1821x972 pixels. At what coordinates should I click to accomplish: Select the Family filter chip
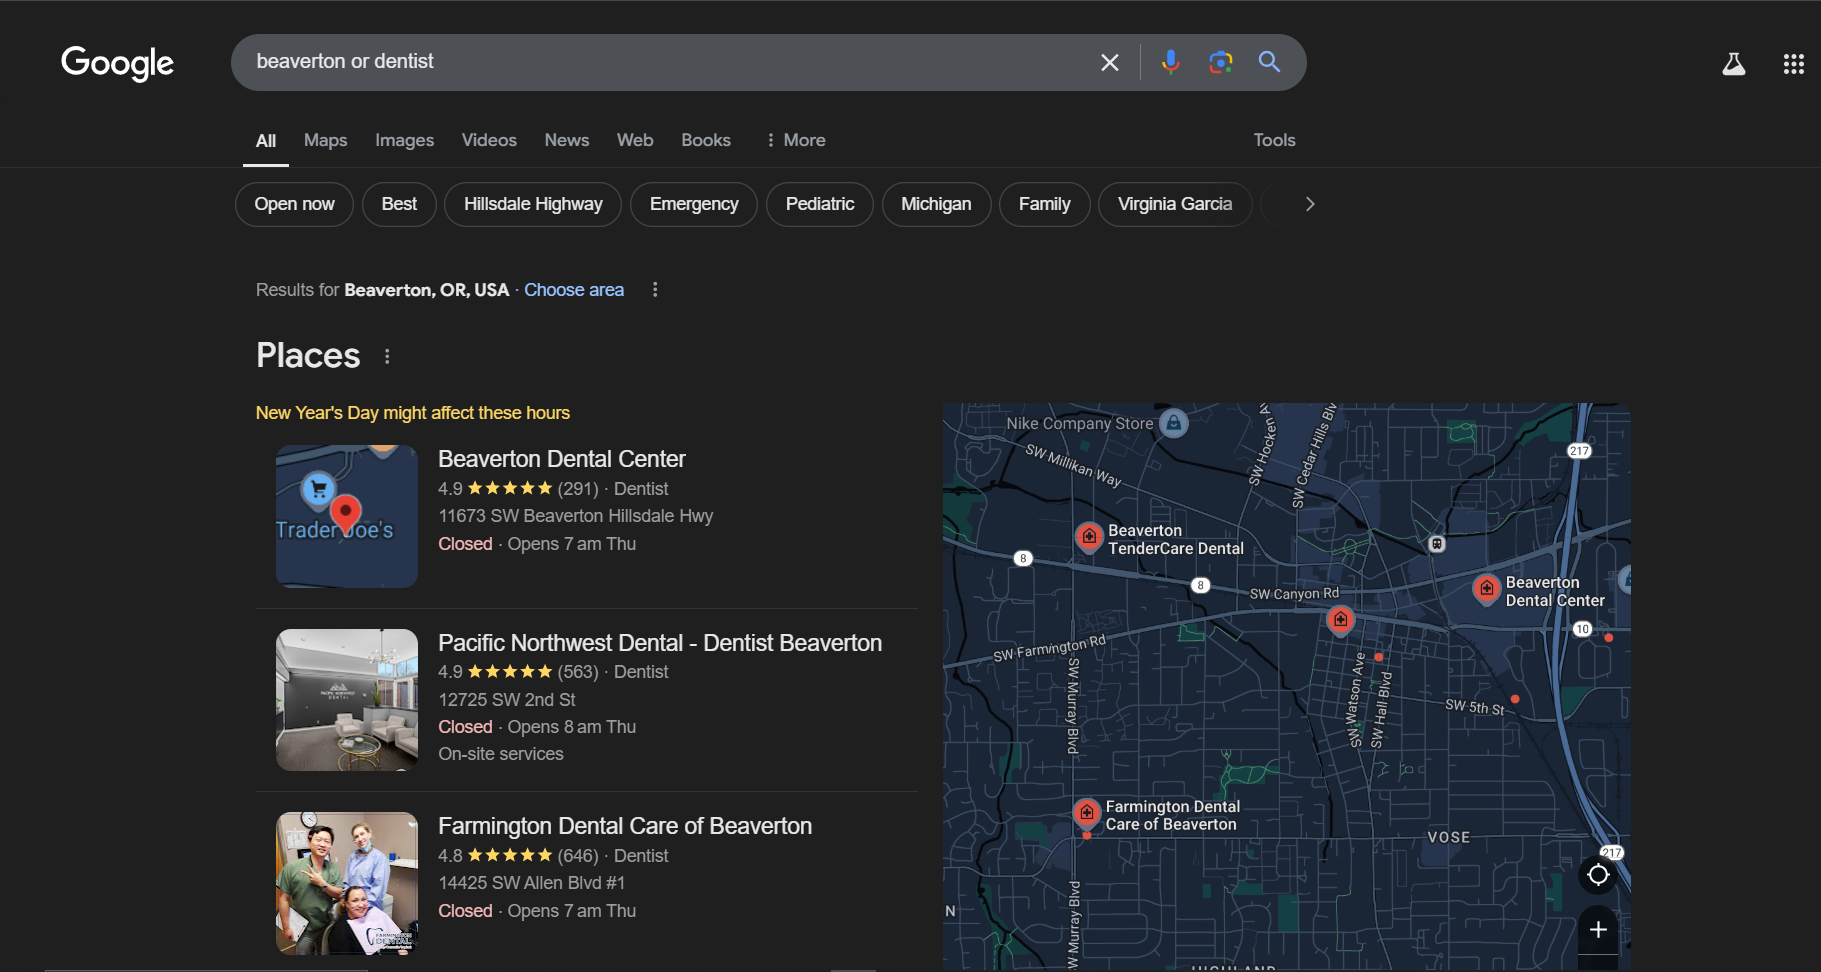click(1044, 204)
